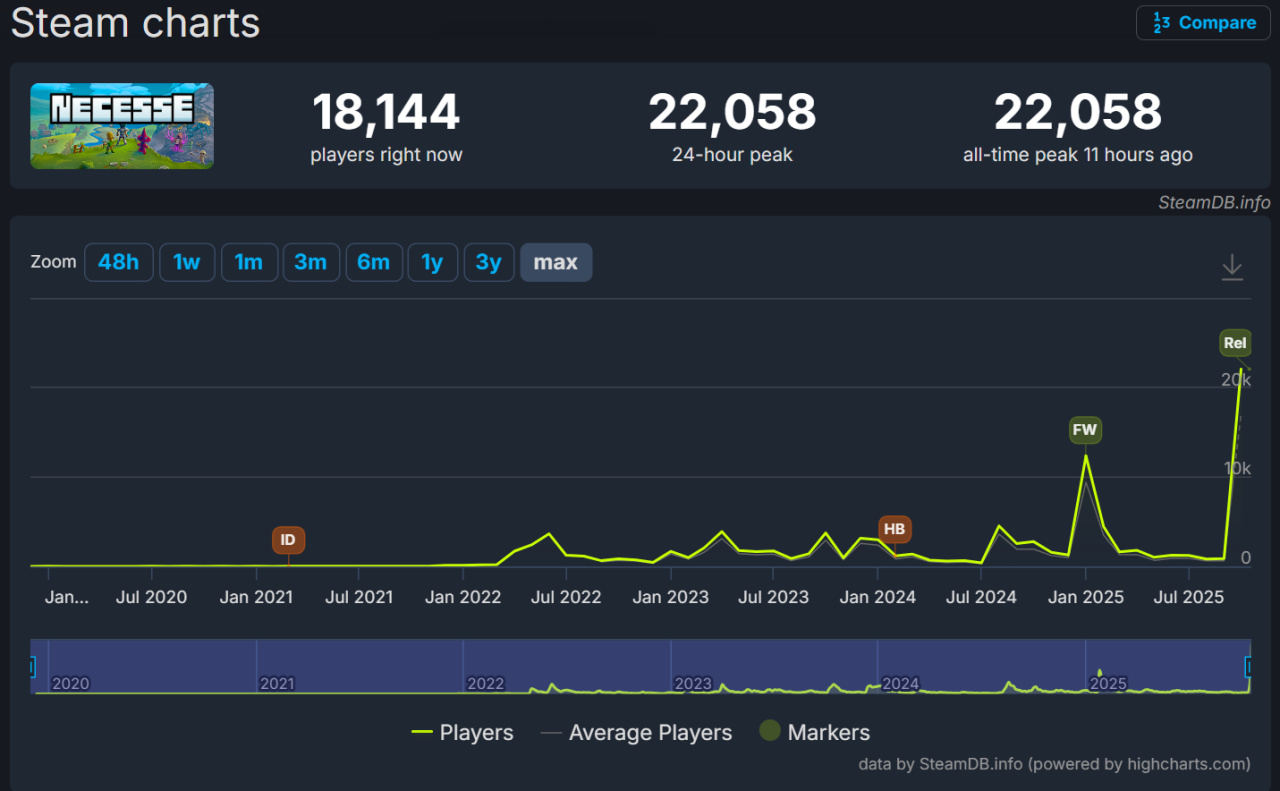
Task: Click the Zoom label beside range buttons
Action: point(53,262)
